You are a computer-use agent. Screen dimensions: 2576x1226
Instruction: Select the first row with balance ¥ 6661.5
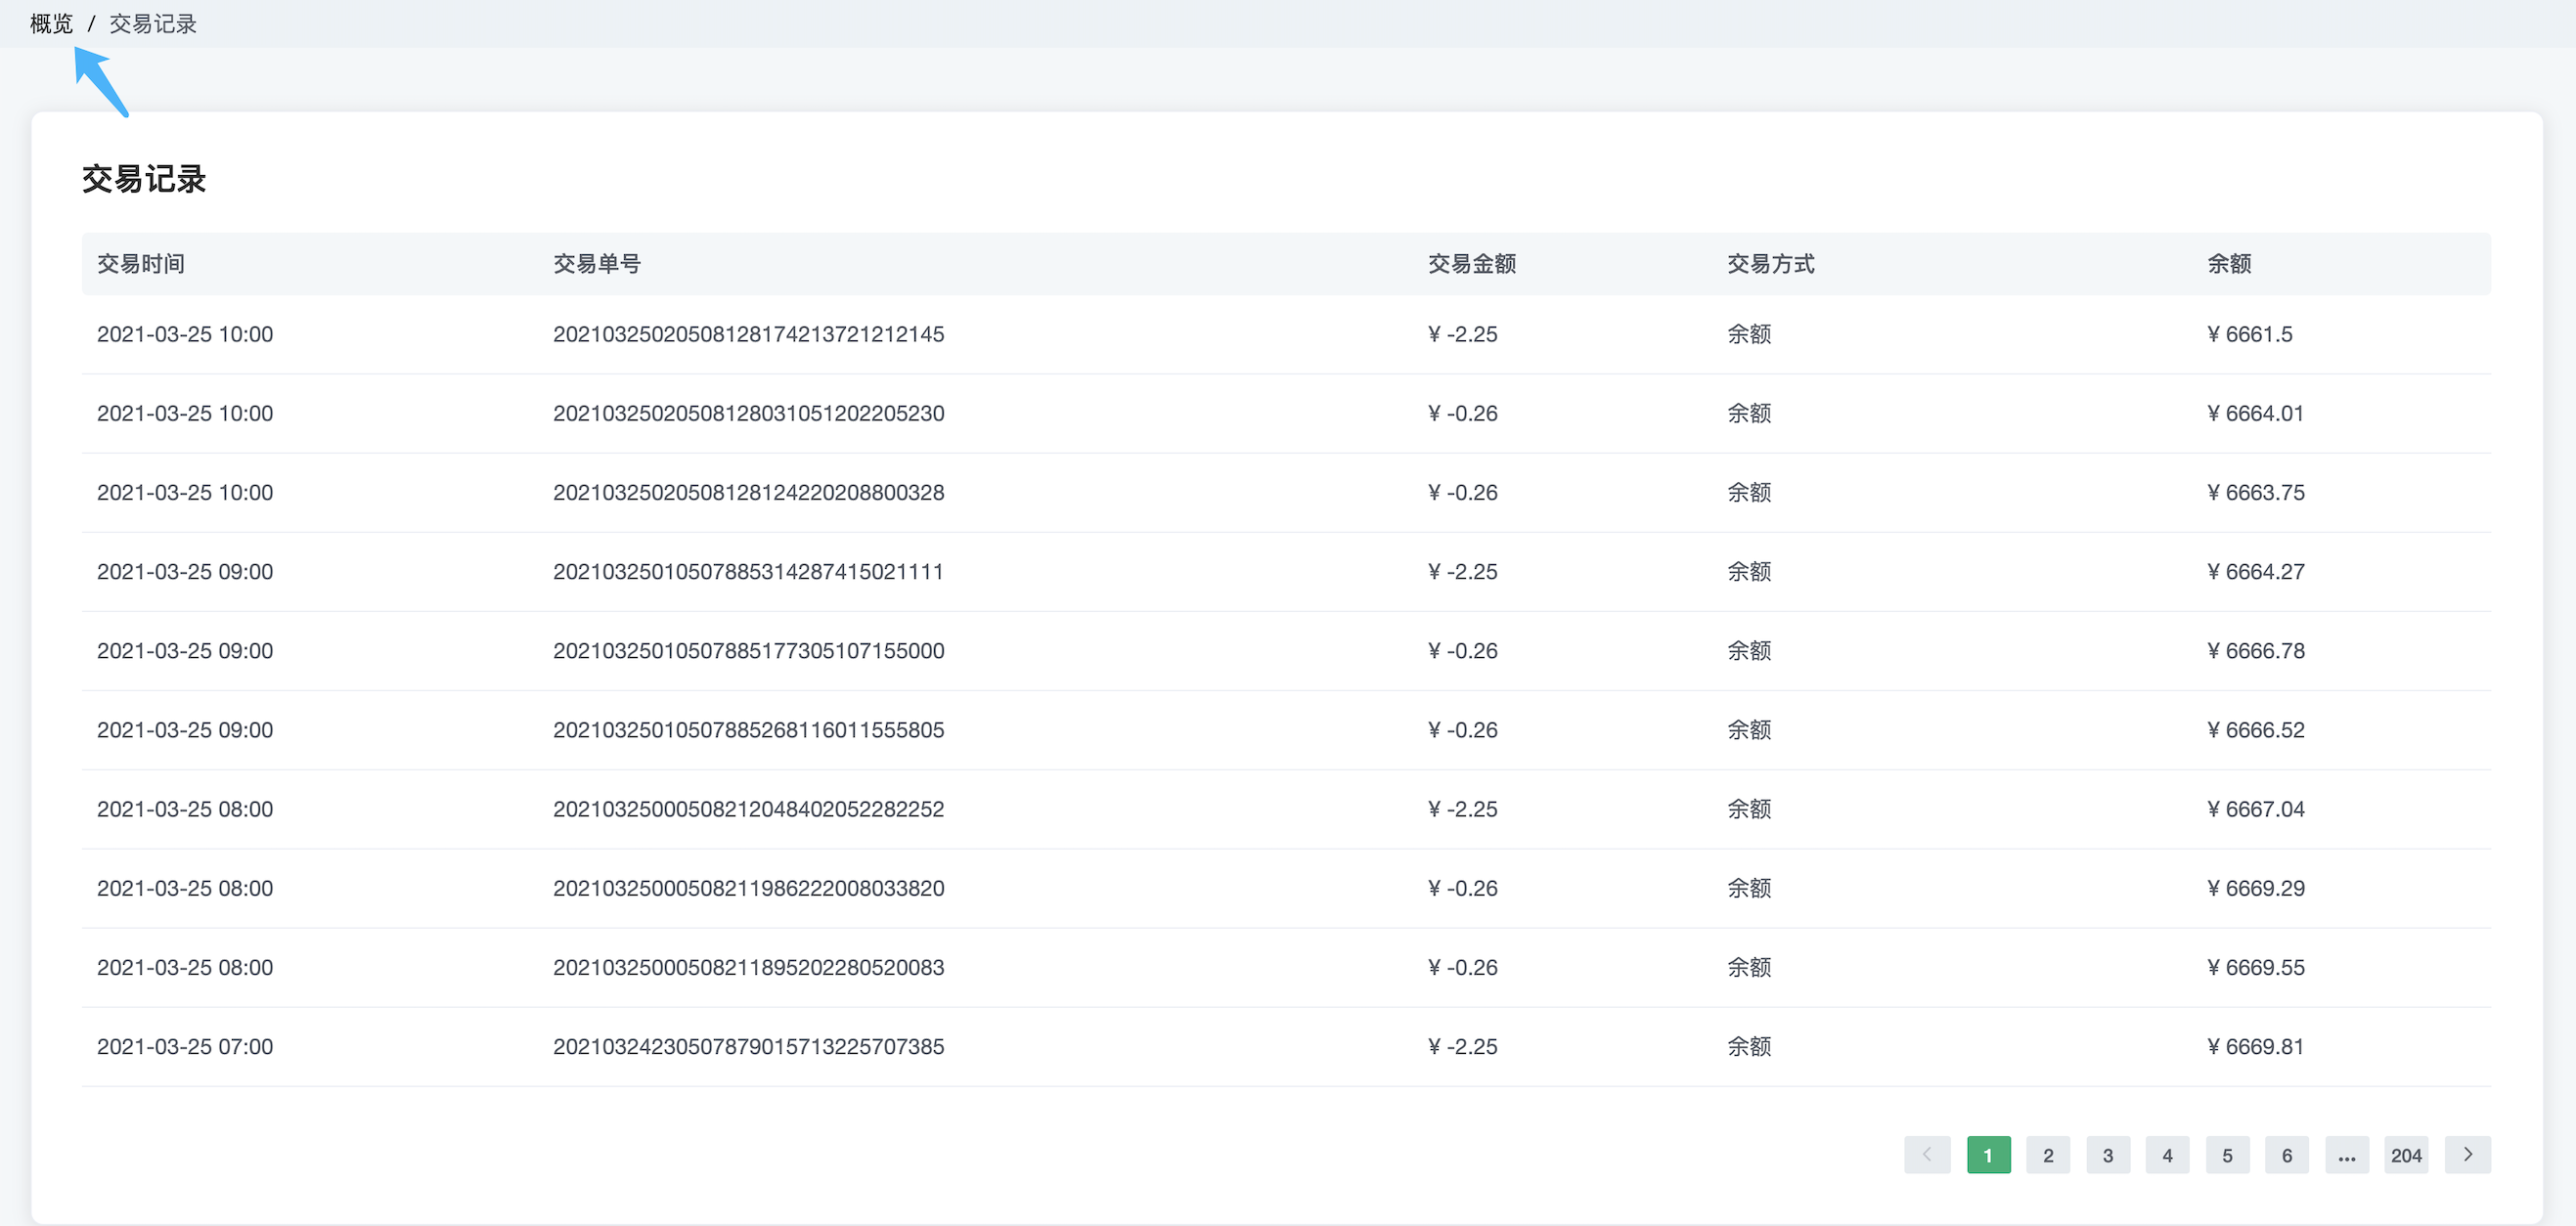coord(1286,334)
